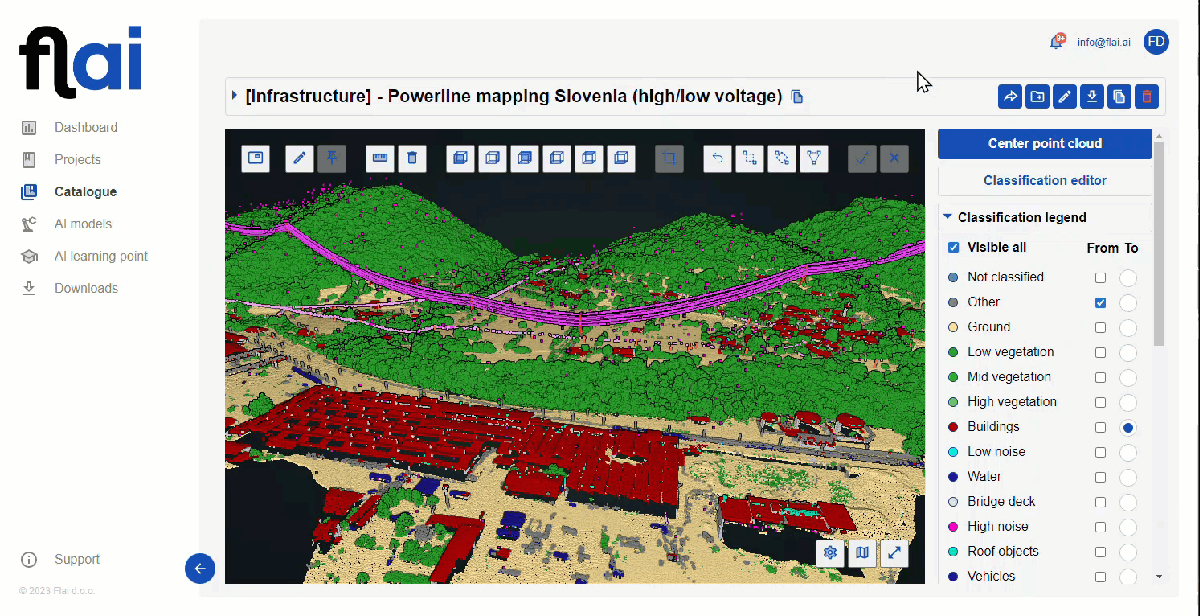Select To radio for Buildings

click(x=1128, y=427)
